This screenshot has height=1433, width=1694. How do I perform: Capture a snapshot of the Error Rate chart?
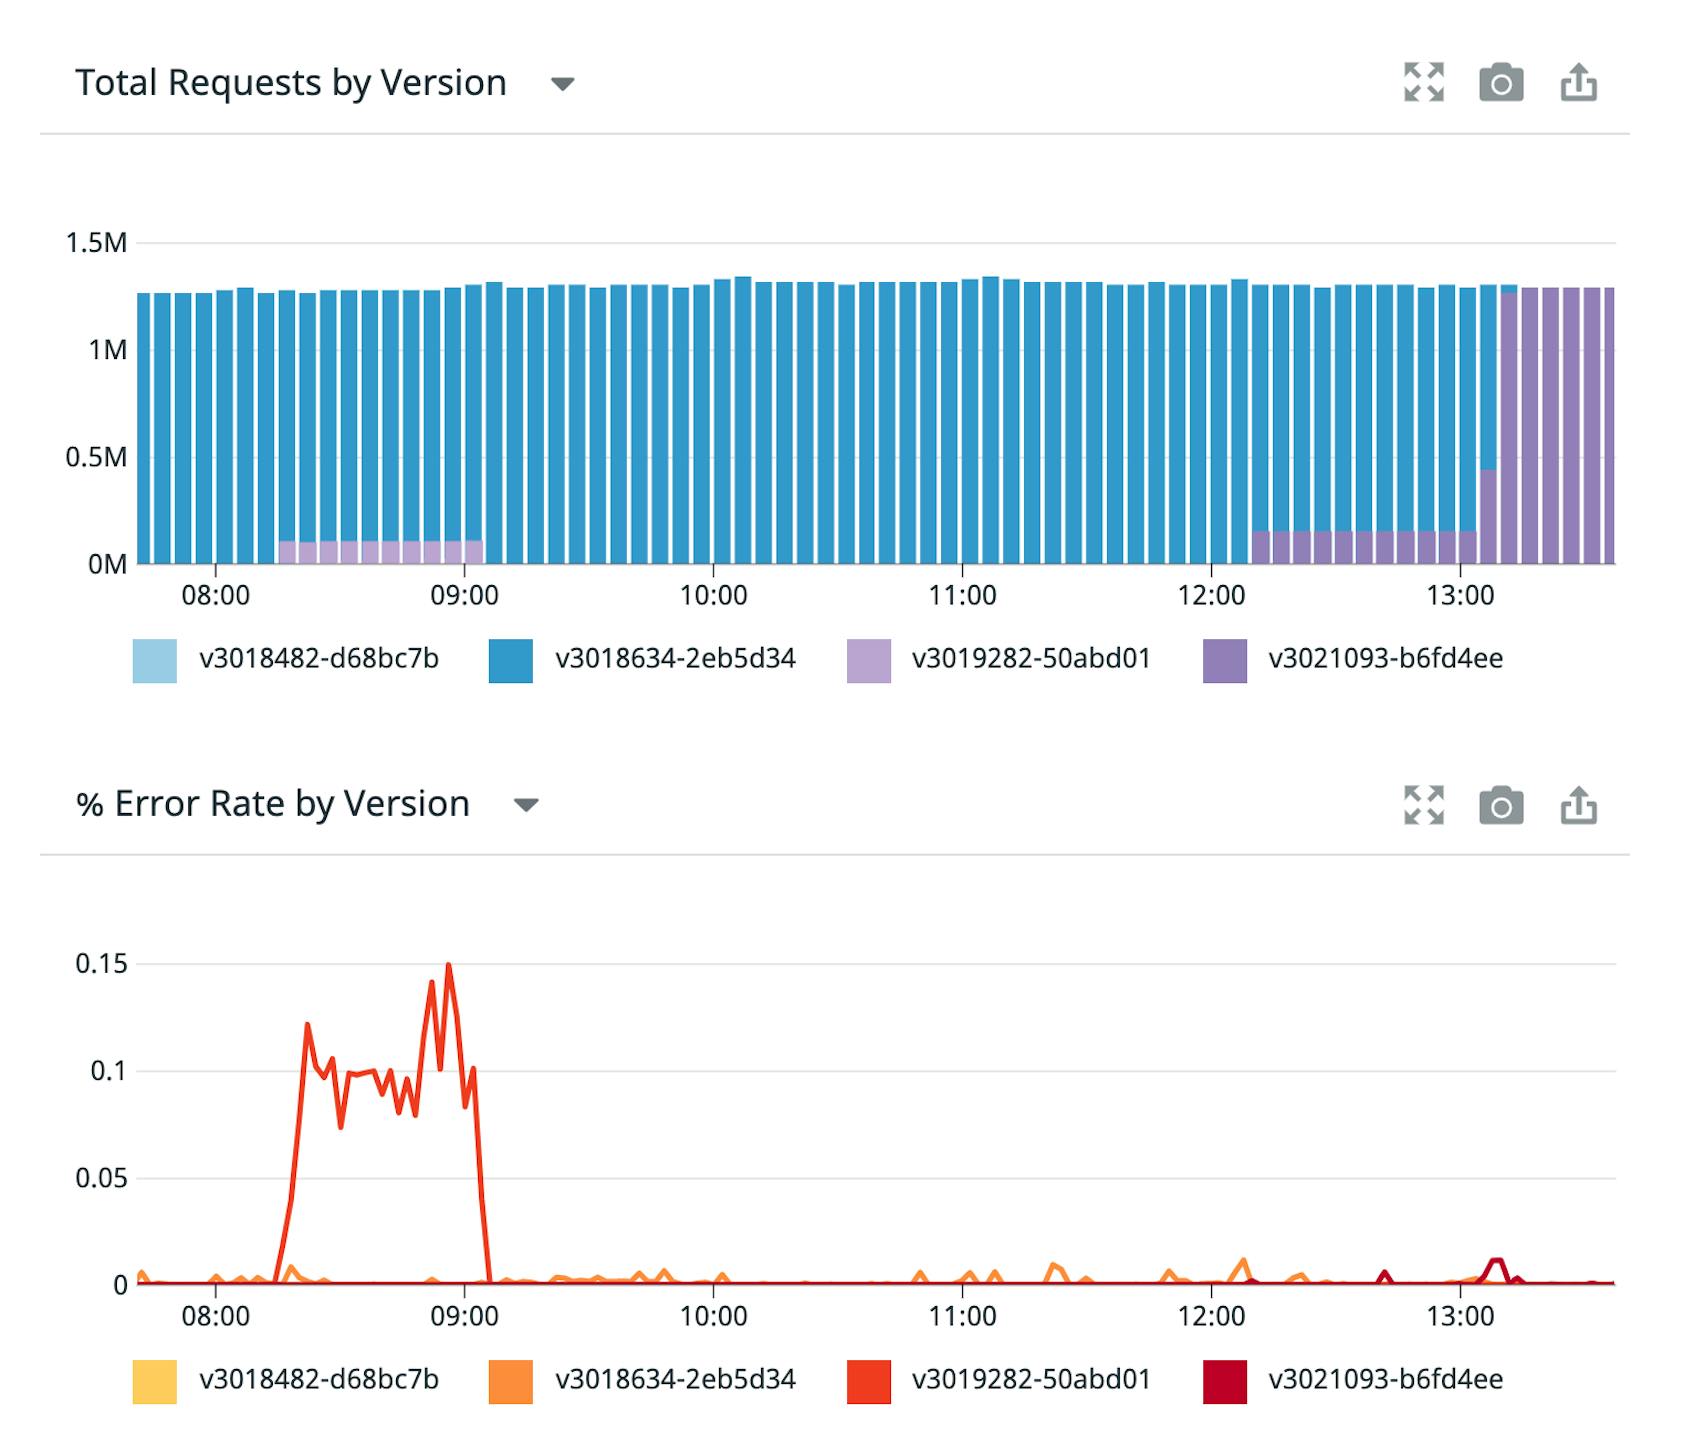[1502, 804]
